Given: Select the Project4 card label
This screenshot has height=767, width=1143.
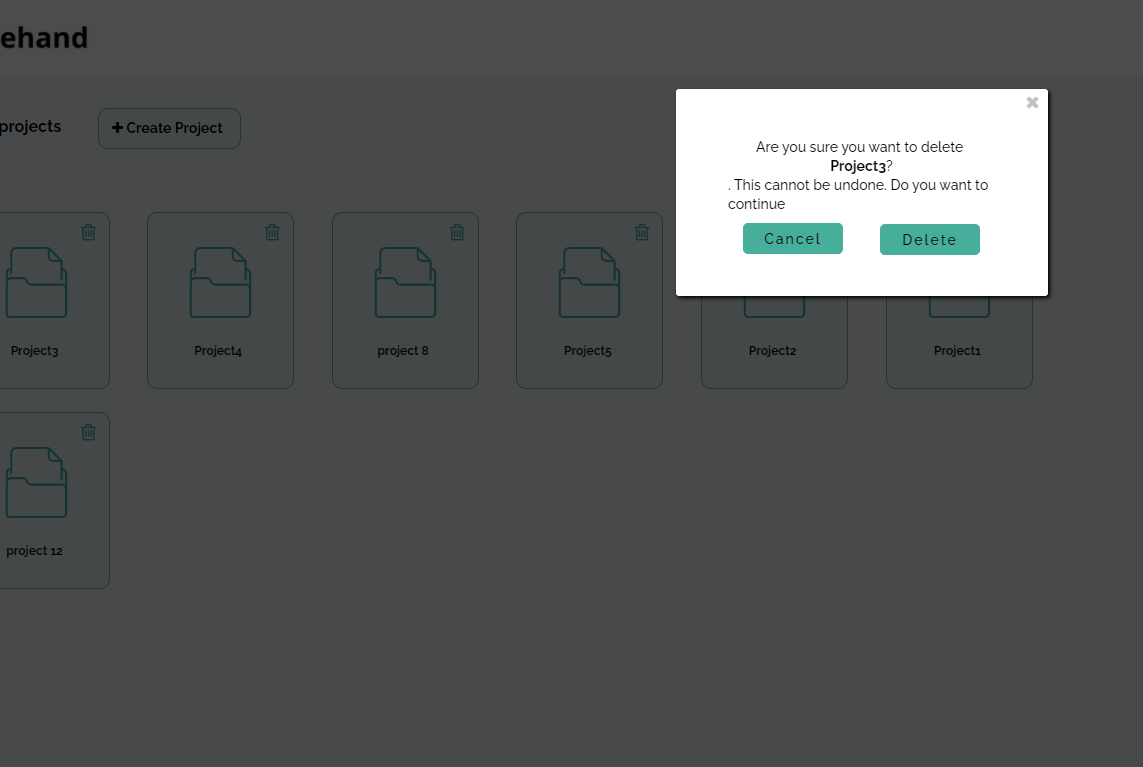Looking at the screenshot, I should pyautogui.click(x=218, y=351).
